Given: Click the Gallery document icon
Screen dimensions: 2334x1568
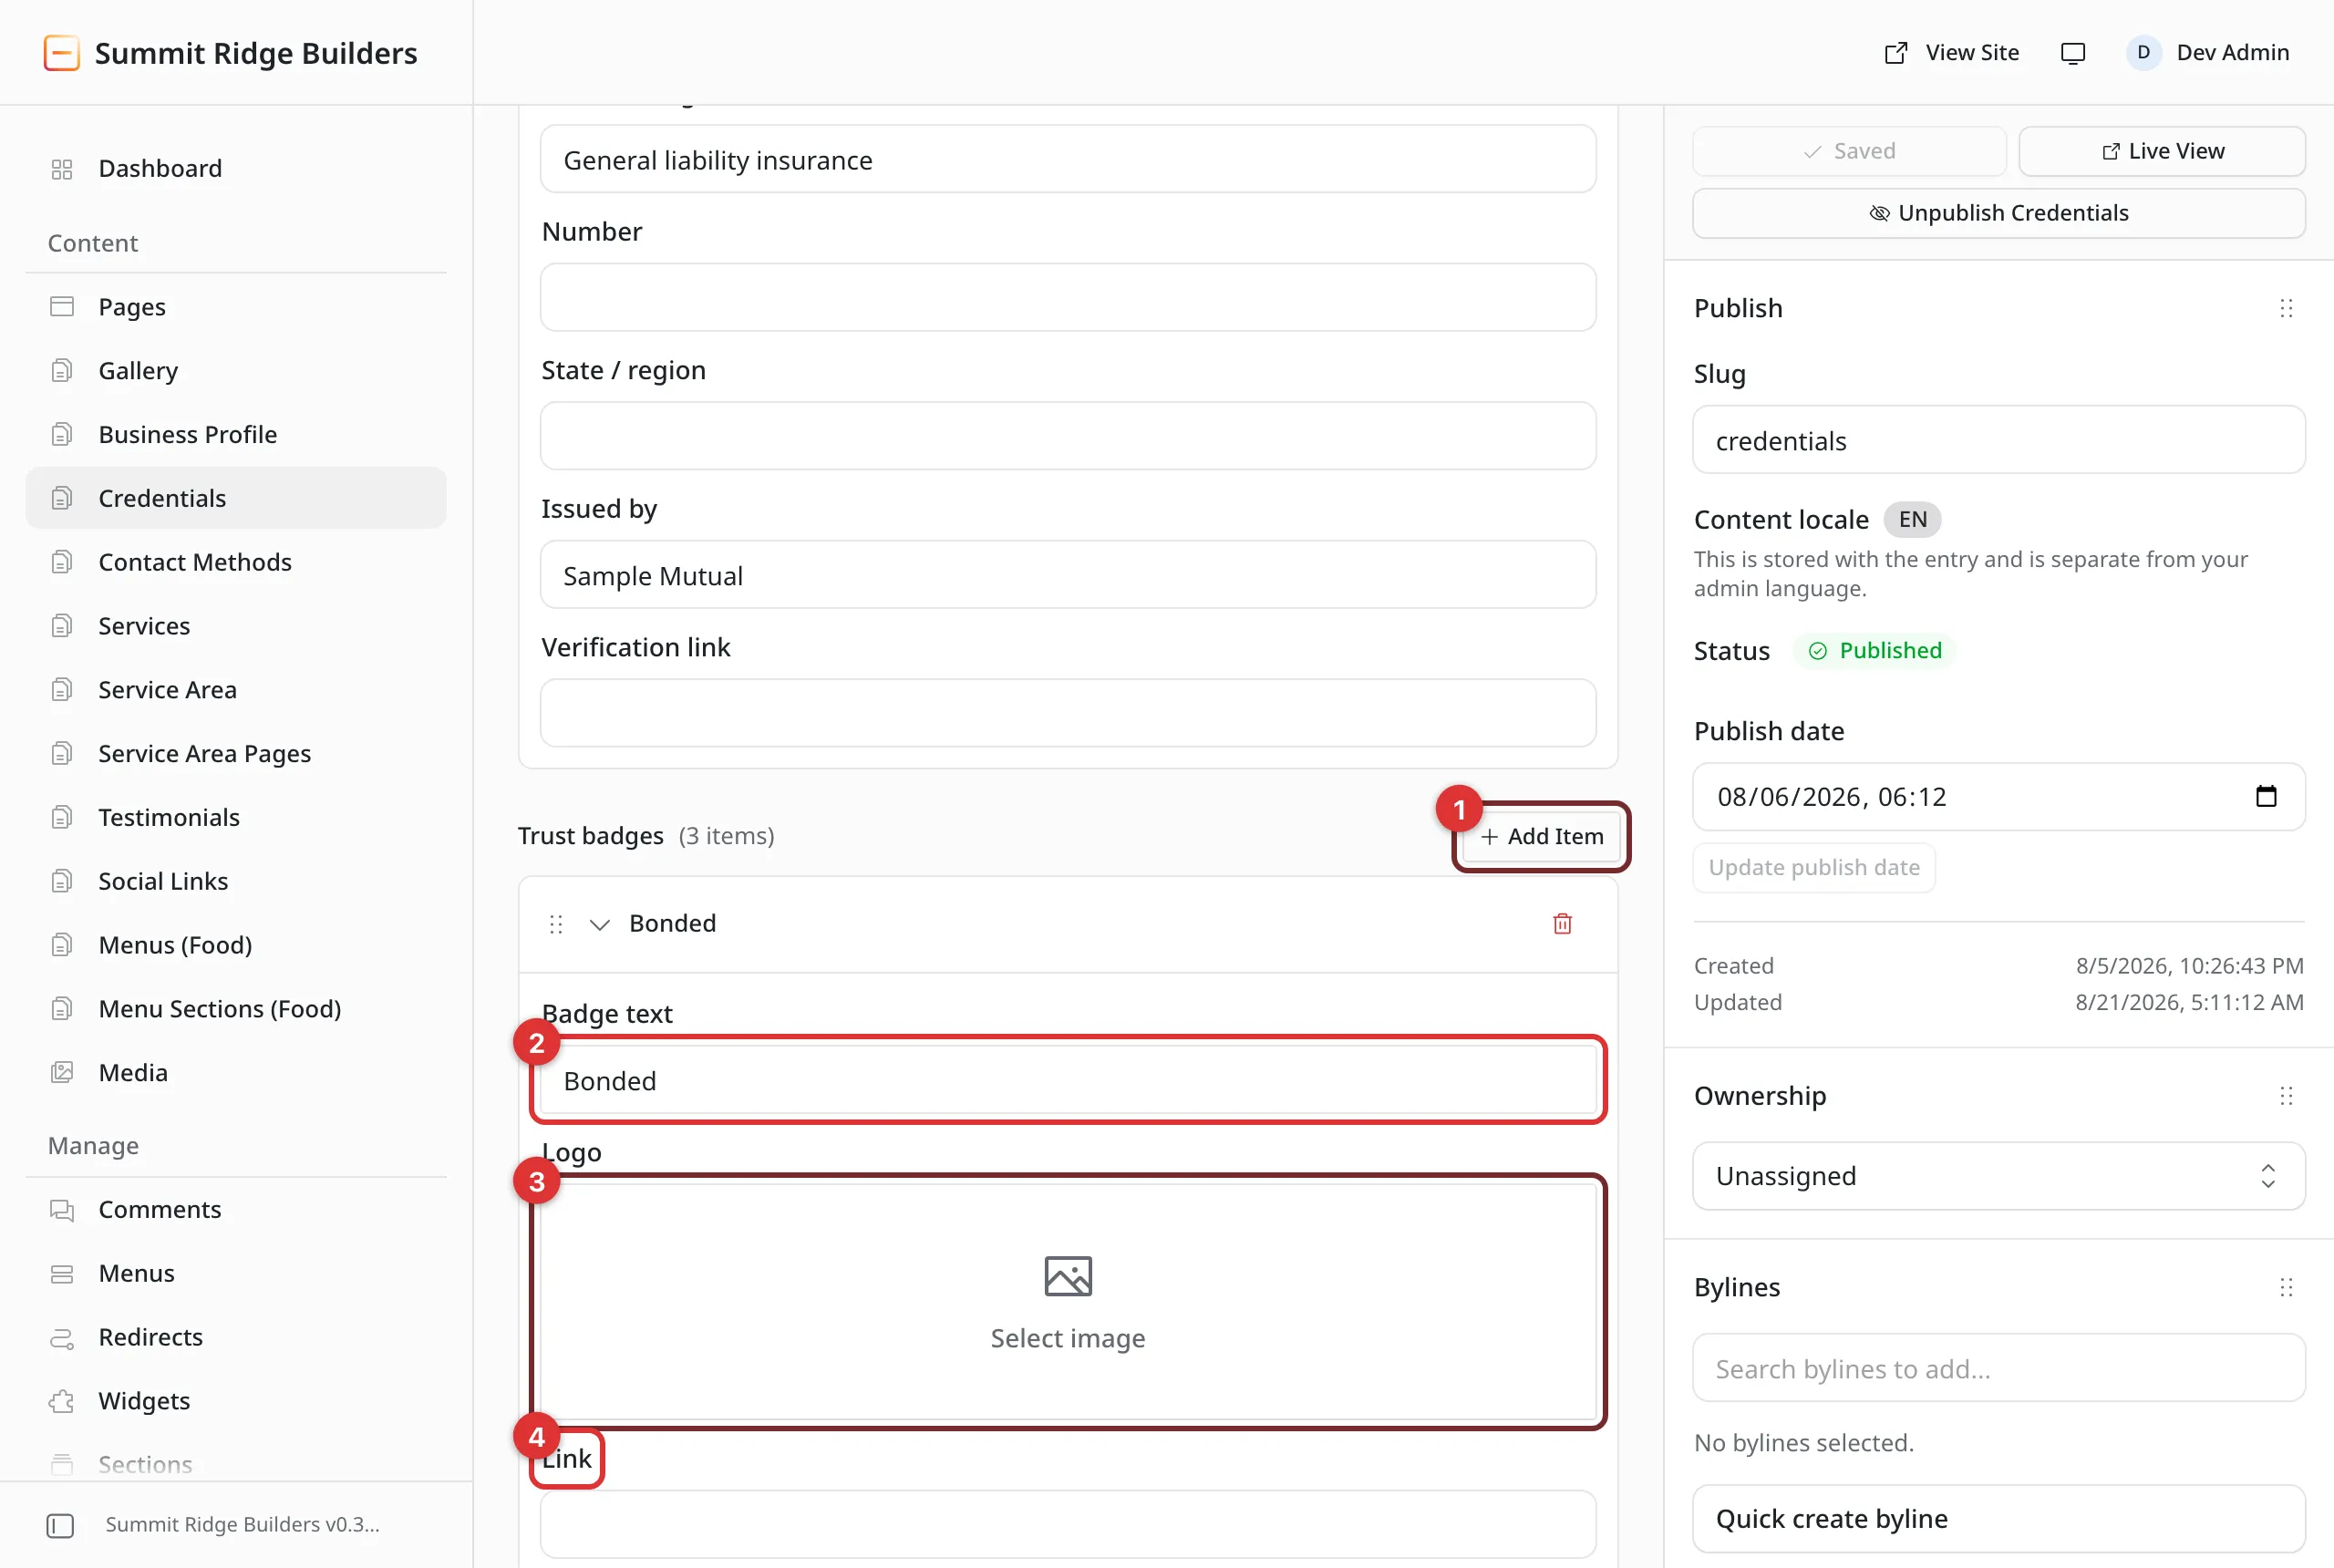Looking at the screenshot, I should click(x=62, y=371).
